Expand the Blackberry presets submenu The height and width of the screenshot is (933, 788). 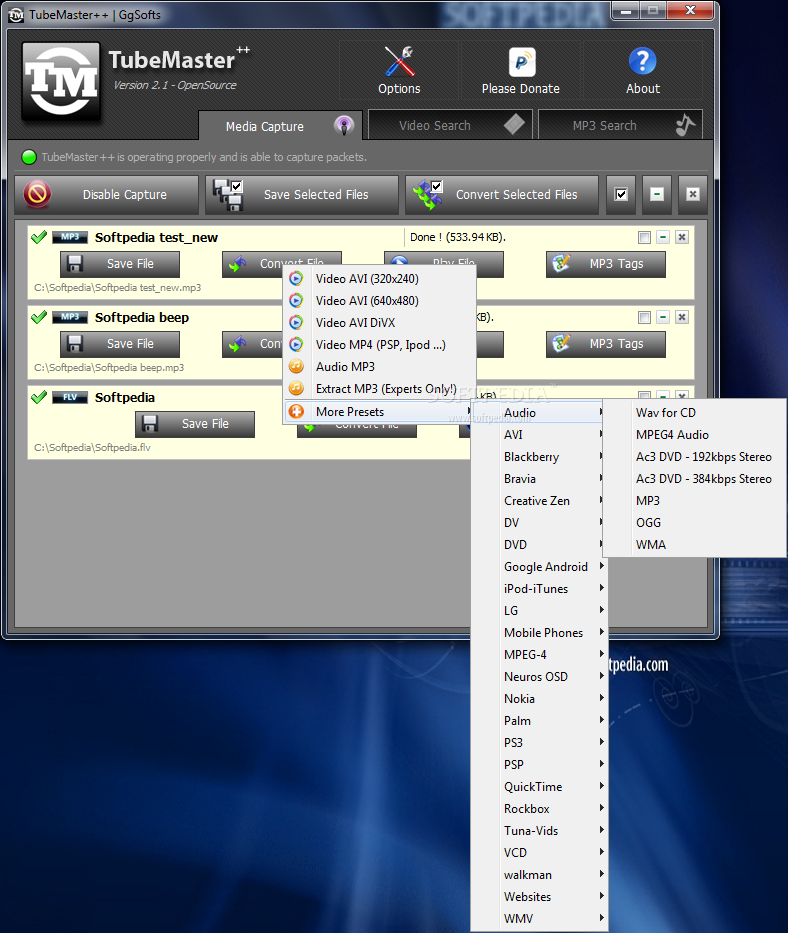[x=539, y=457]
